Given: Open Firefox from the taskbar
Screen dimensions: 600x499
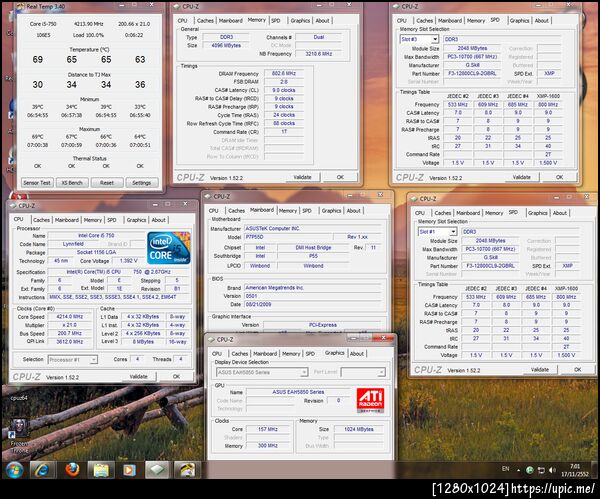Looking at the screenshot, I should click(x=72, y=470).
